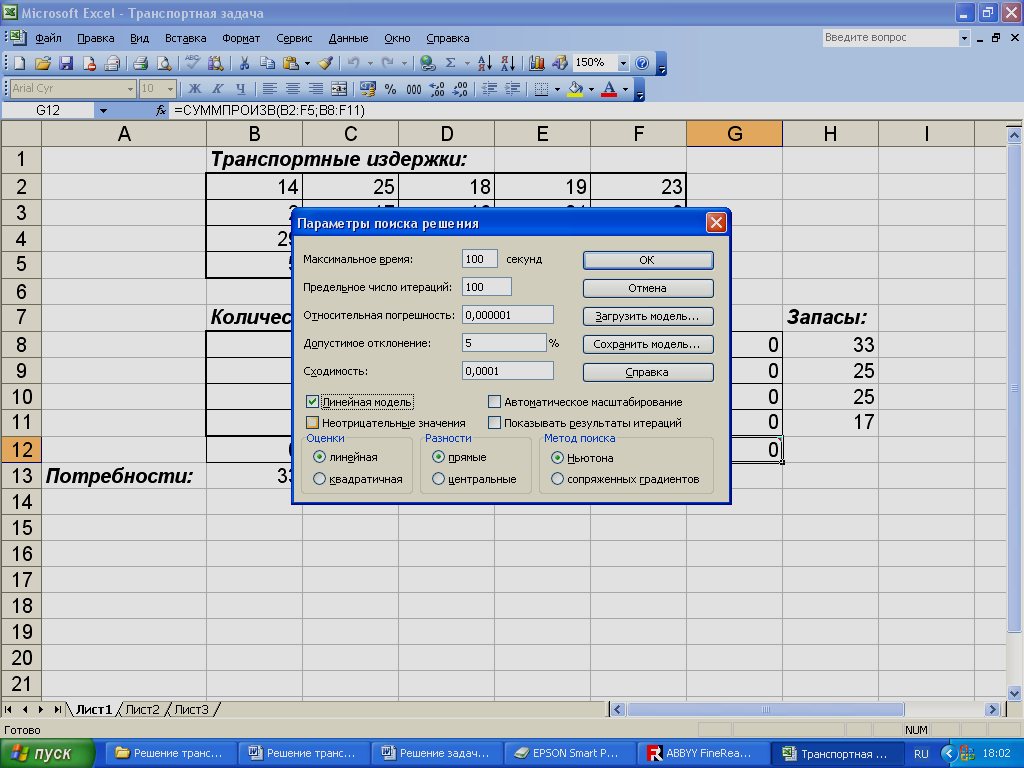Click the Максимальное время input field
1024x768 pixels.
tap(479, 259)
